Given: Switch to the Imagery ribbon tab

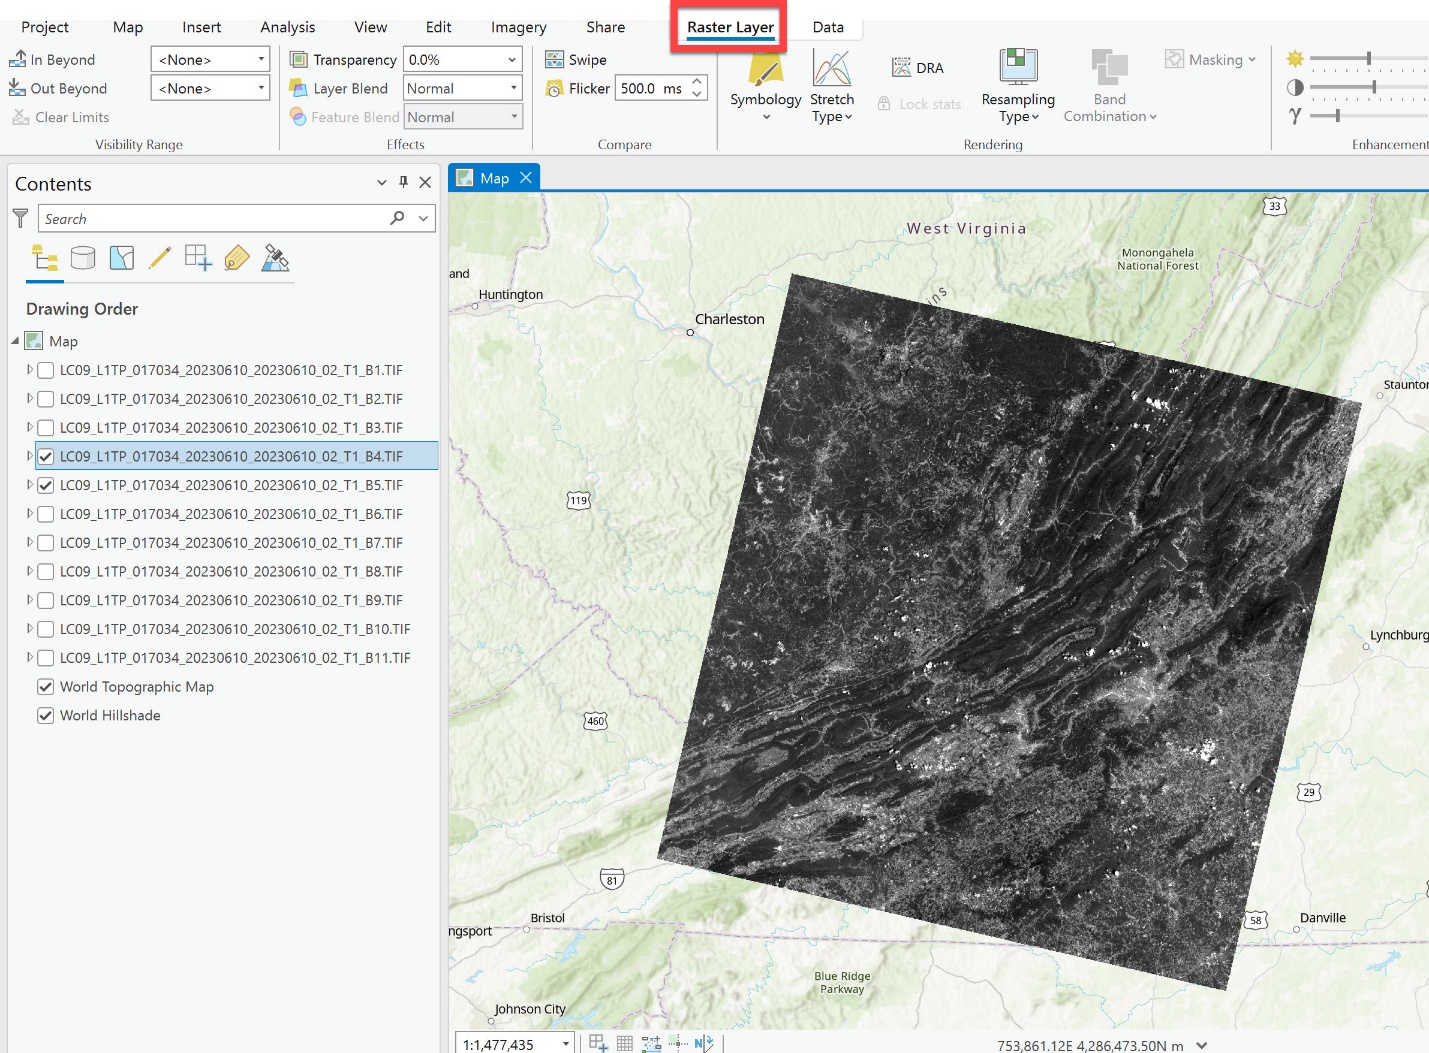Looking at the screenshot, I should click(517, 27).
